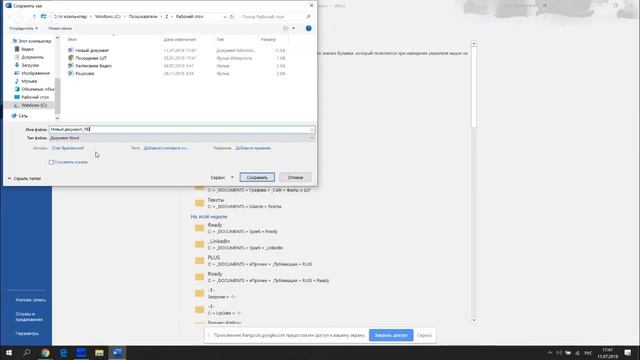This screenshot has width=640, height=360.
Task: Open Рабочий стол in navigation pane
Action: 35,97
